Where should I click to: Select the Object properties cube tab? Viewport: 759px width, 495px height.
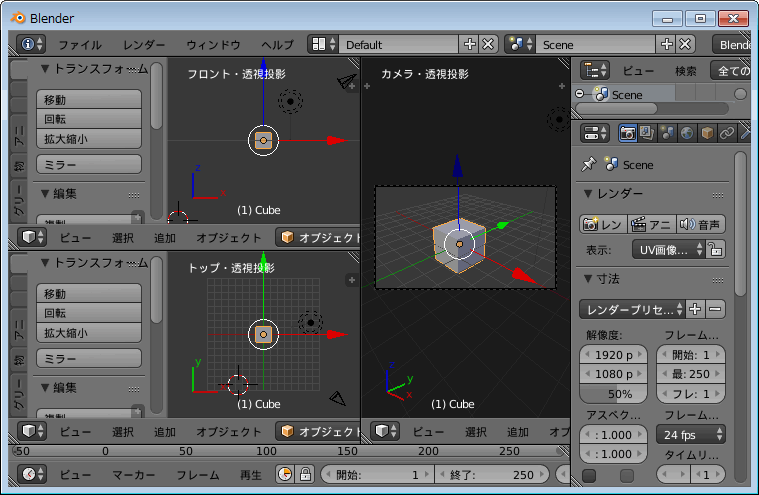tap(707, 133)
